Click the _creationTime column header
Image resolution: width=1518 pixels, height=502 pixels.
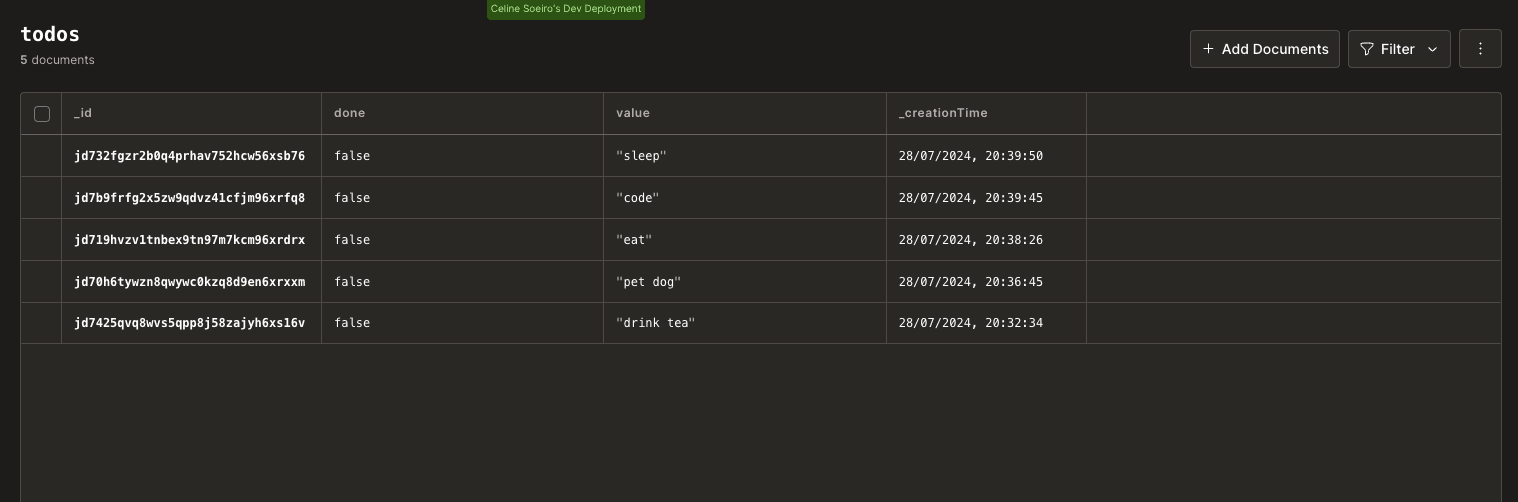point(943,113)
